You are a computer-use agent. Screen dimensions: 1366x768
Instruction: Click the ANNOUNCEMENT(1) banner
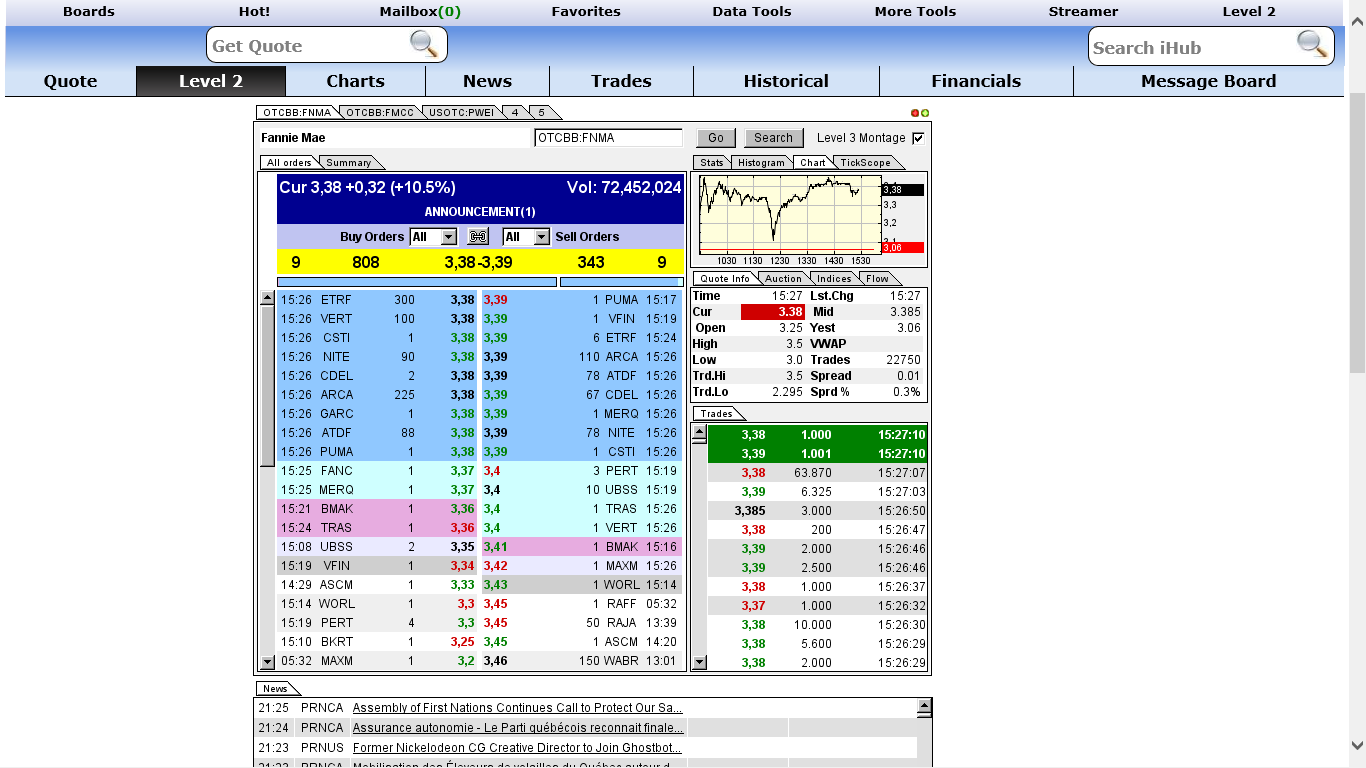[480, 212]
